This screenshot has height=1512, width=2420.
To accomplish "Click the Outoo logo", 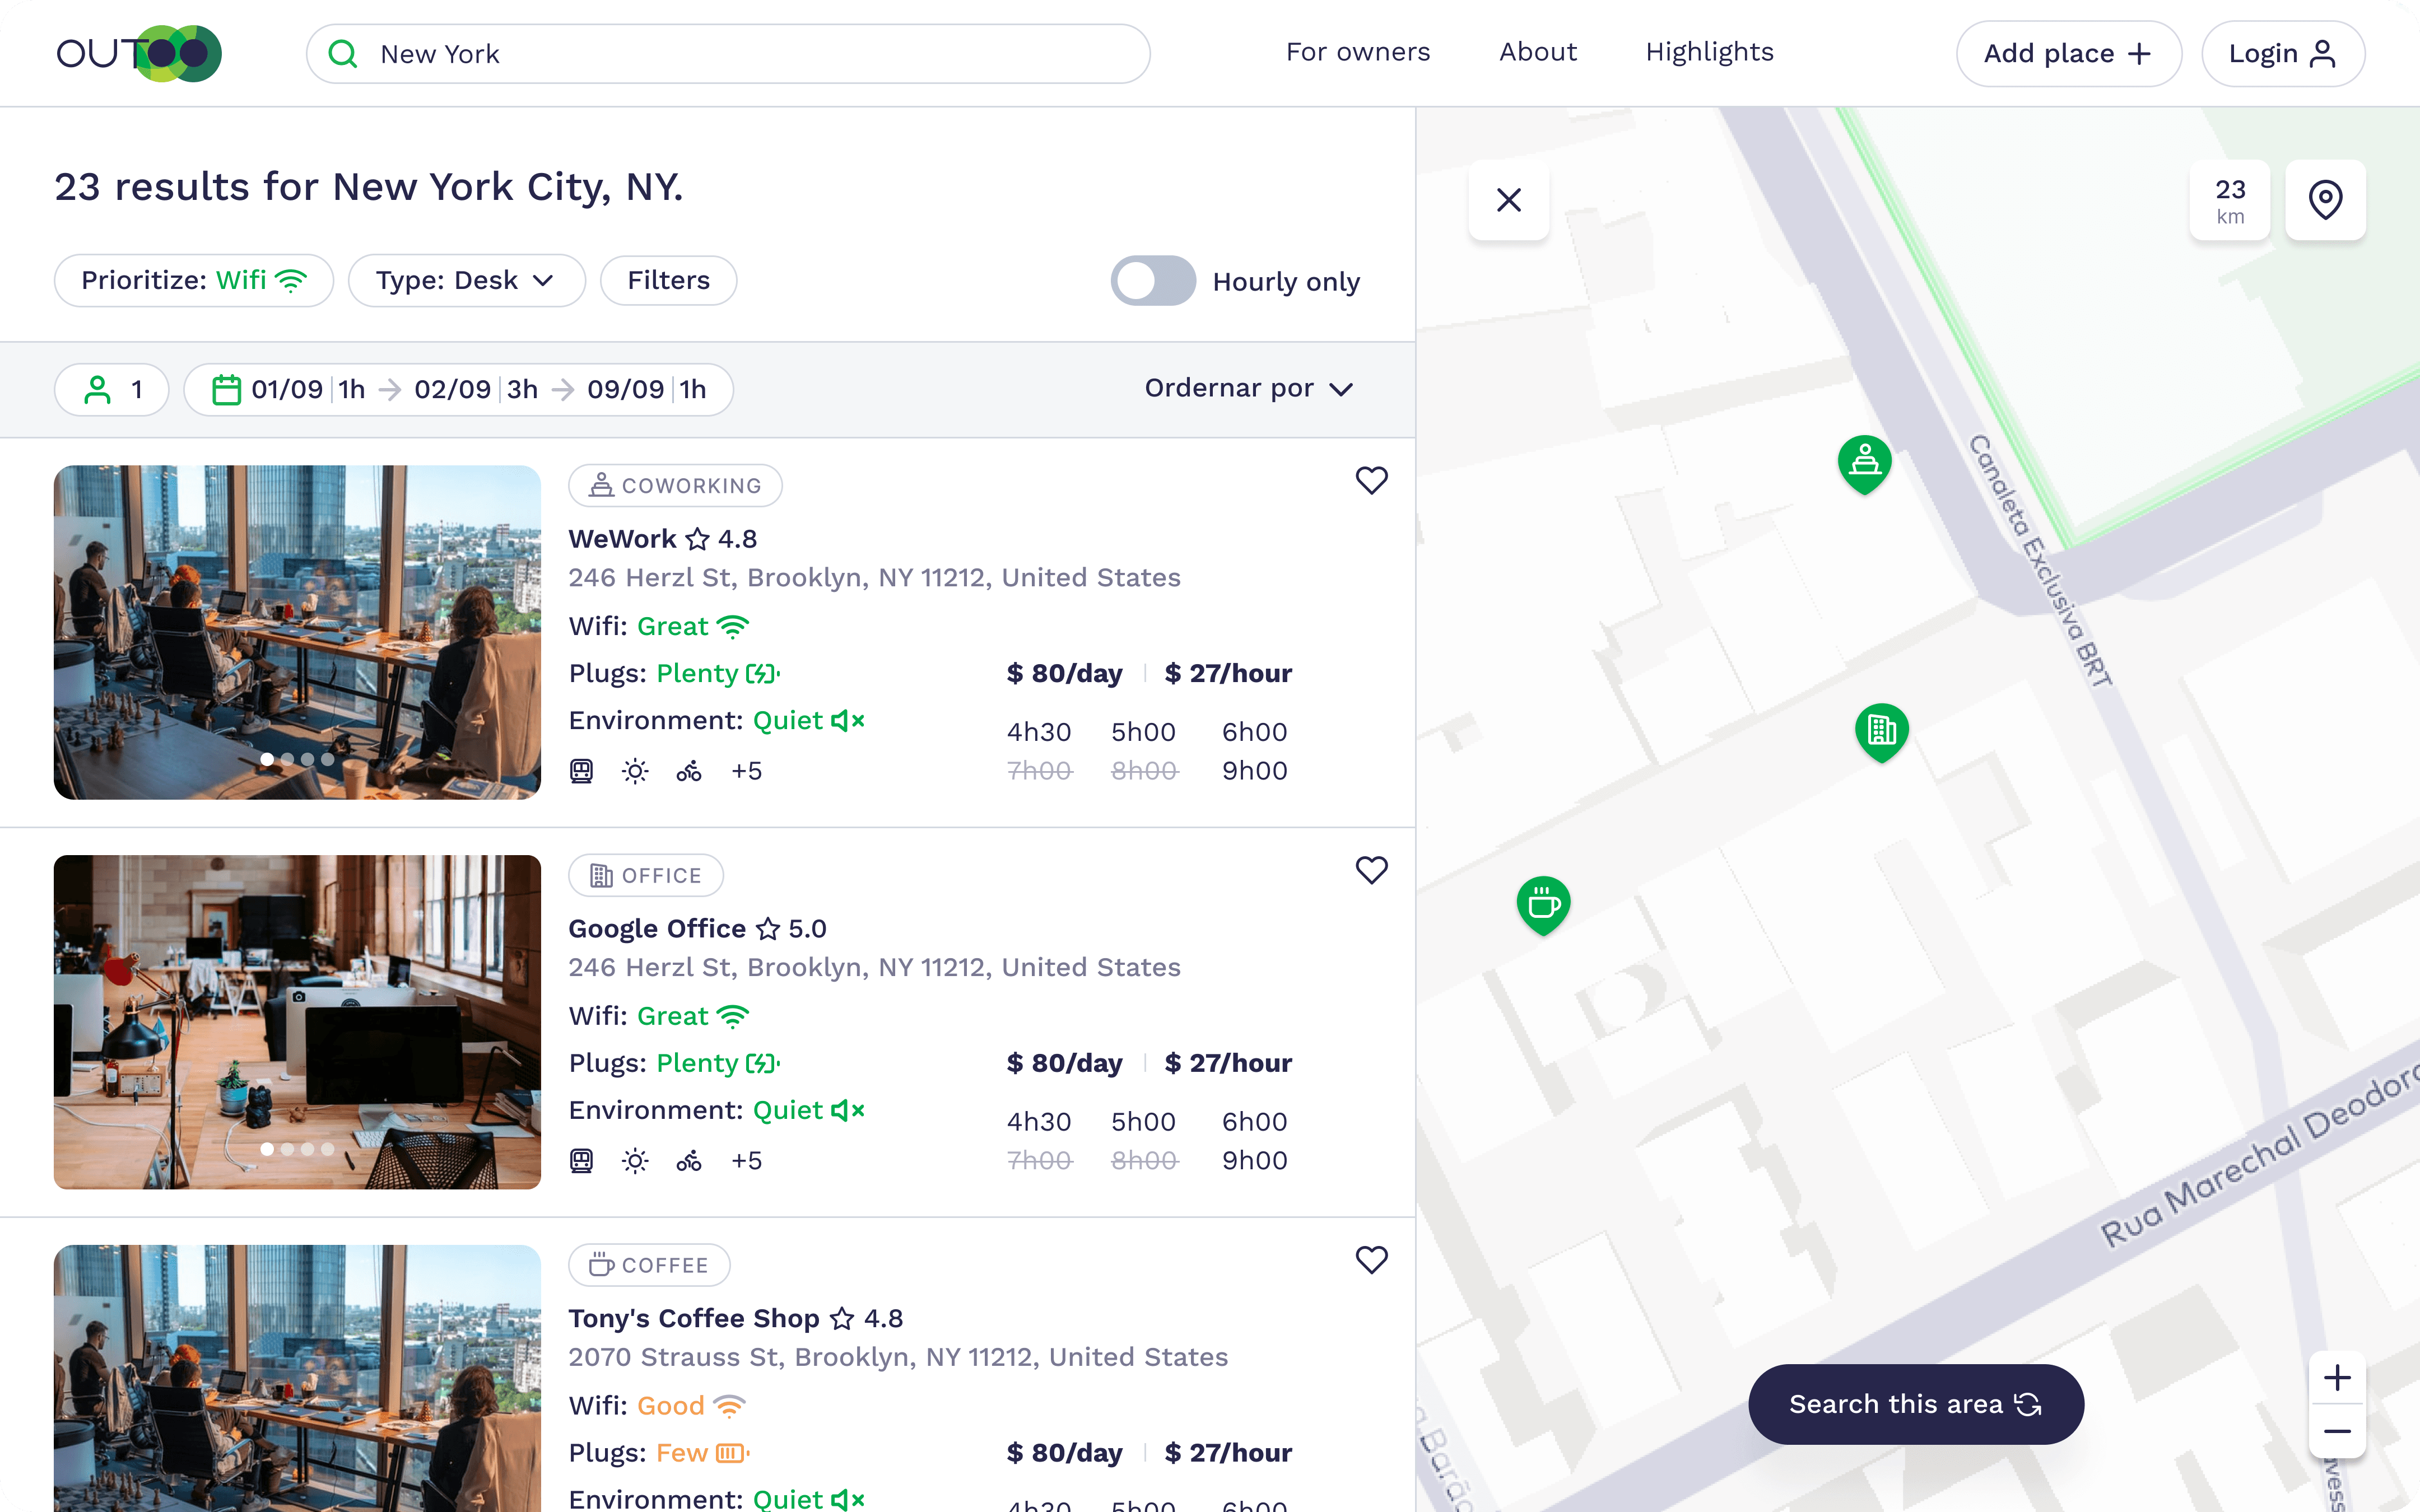I will tap(139, 53).
